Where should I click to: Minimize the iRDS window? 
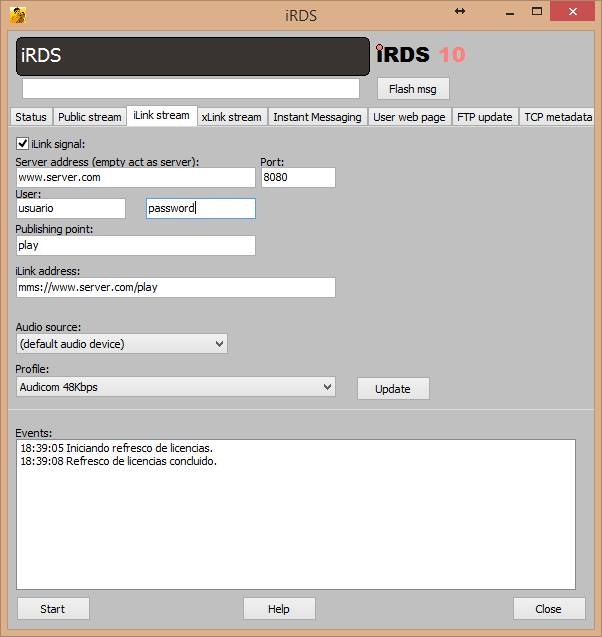(x=510, y=12)
